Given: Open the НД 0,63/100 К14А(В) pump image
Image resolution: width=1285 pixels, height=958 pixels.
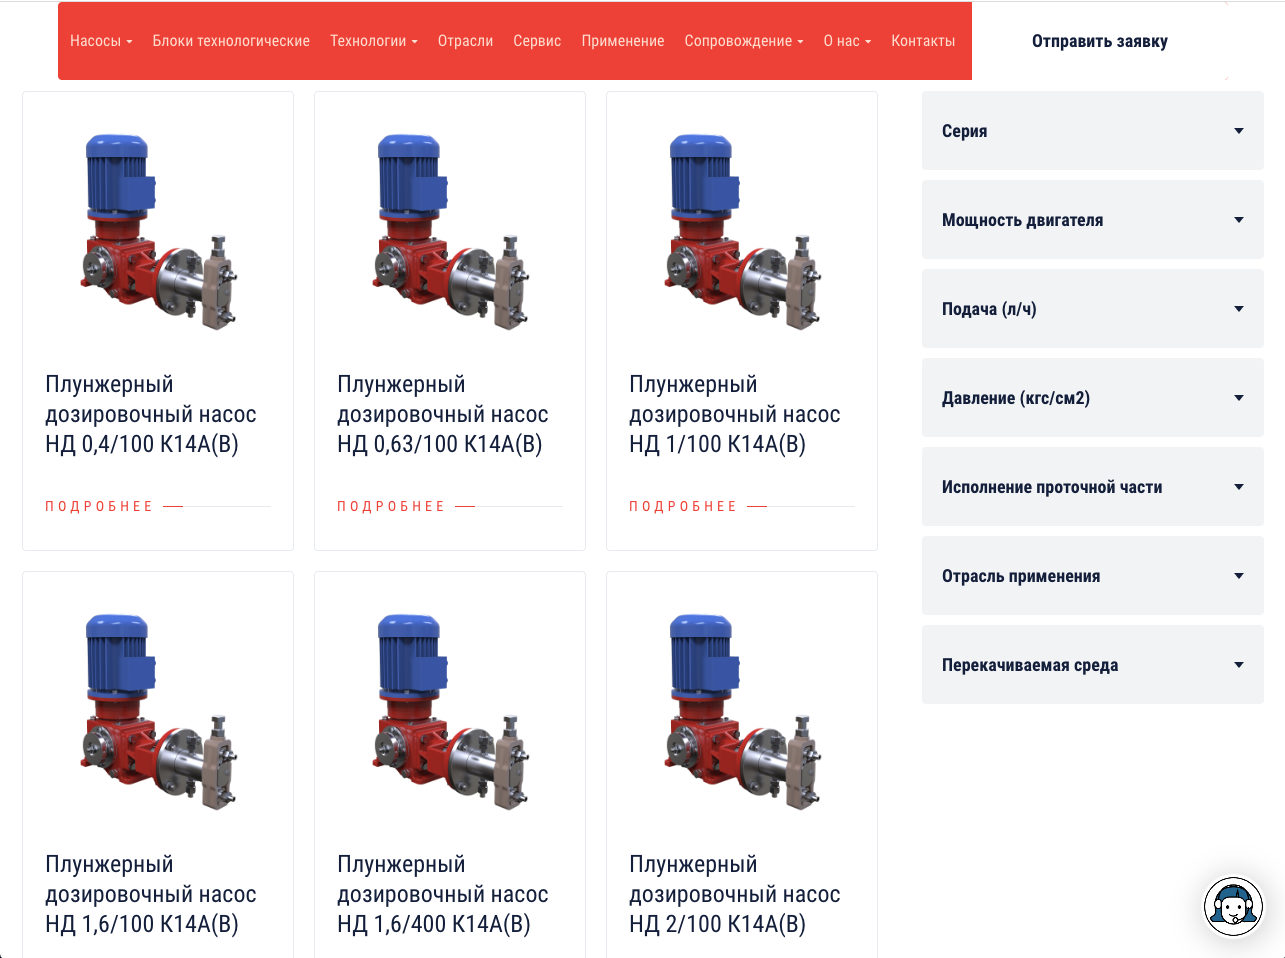Looking at the screenshot, I should point(450,231).
